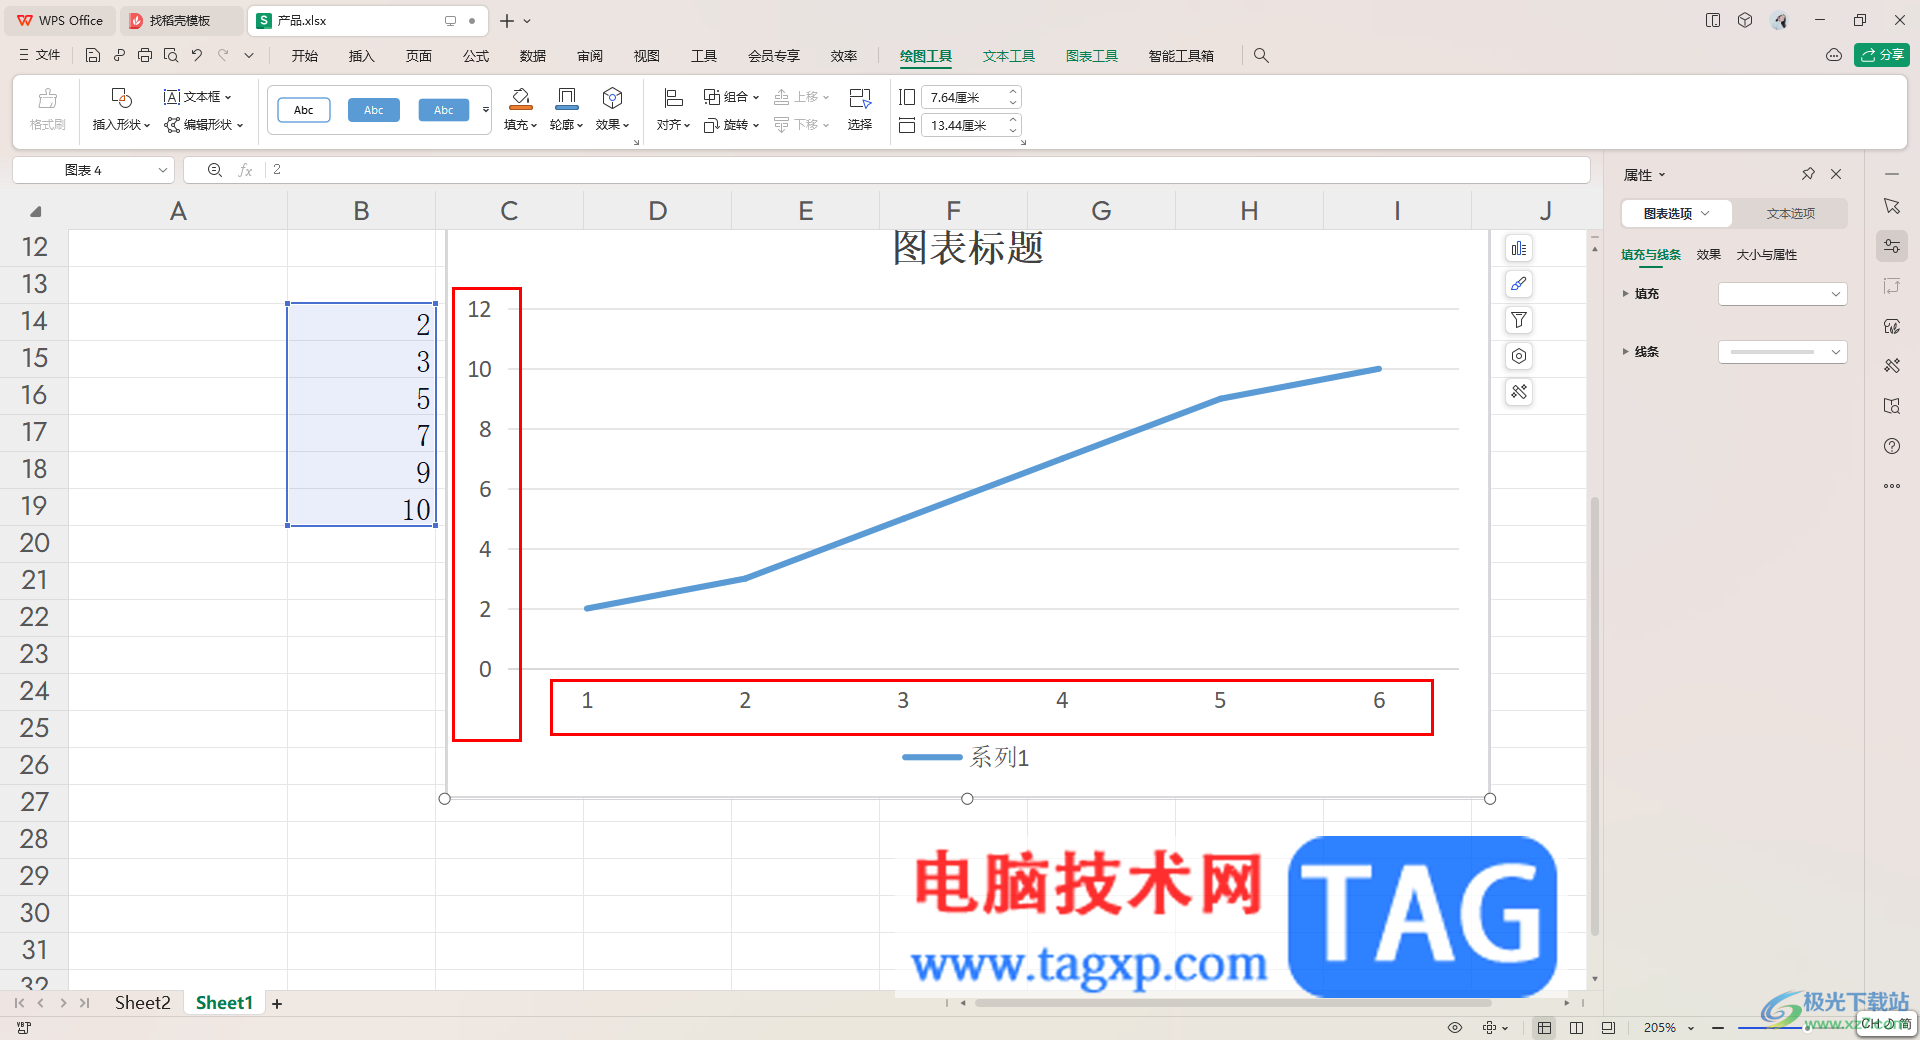Click the Shape Effects cube icon
Screen dimensions: 1920x1040
coord(612,98)
